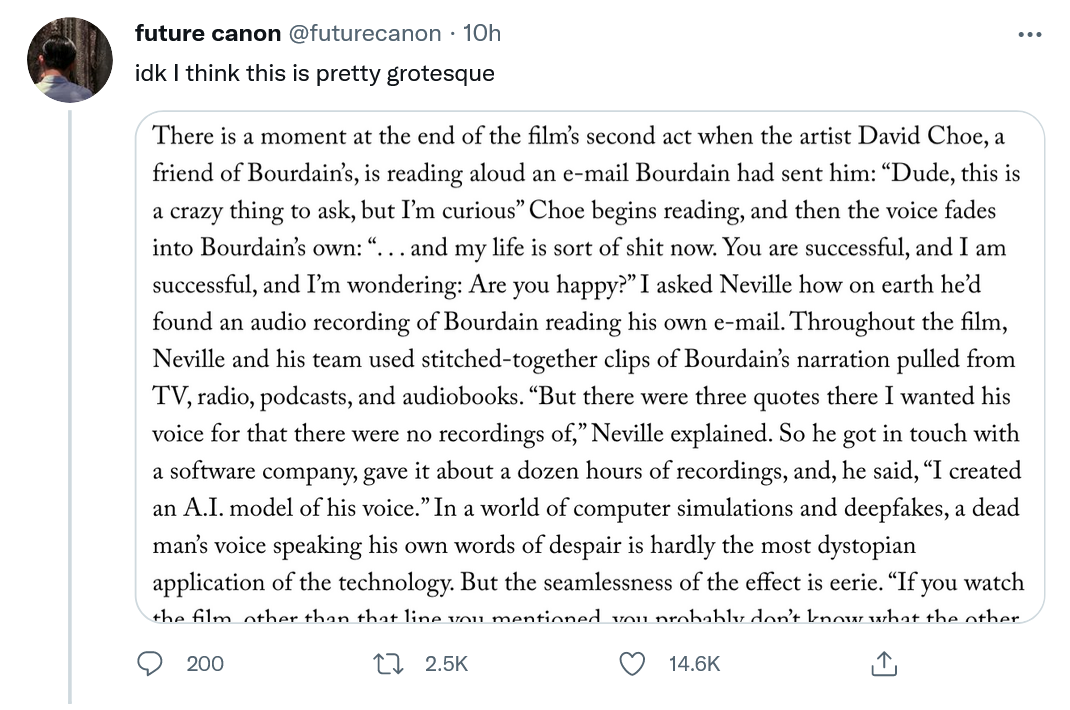Open the share menu arrow icon
The image size is (1070, 710).
[884, 664]
